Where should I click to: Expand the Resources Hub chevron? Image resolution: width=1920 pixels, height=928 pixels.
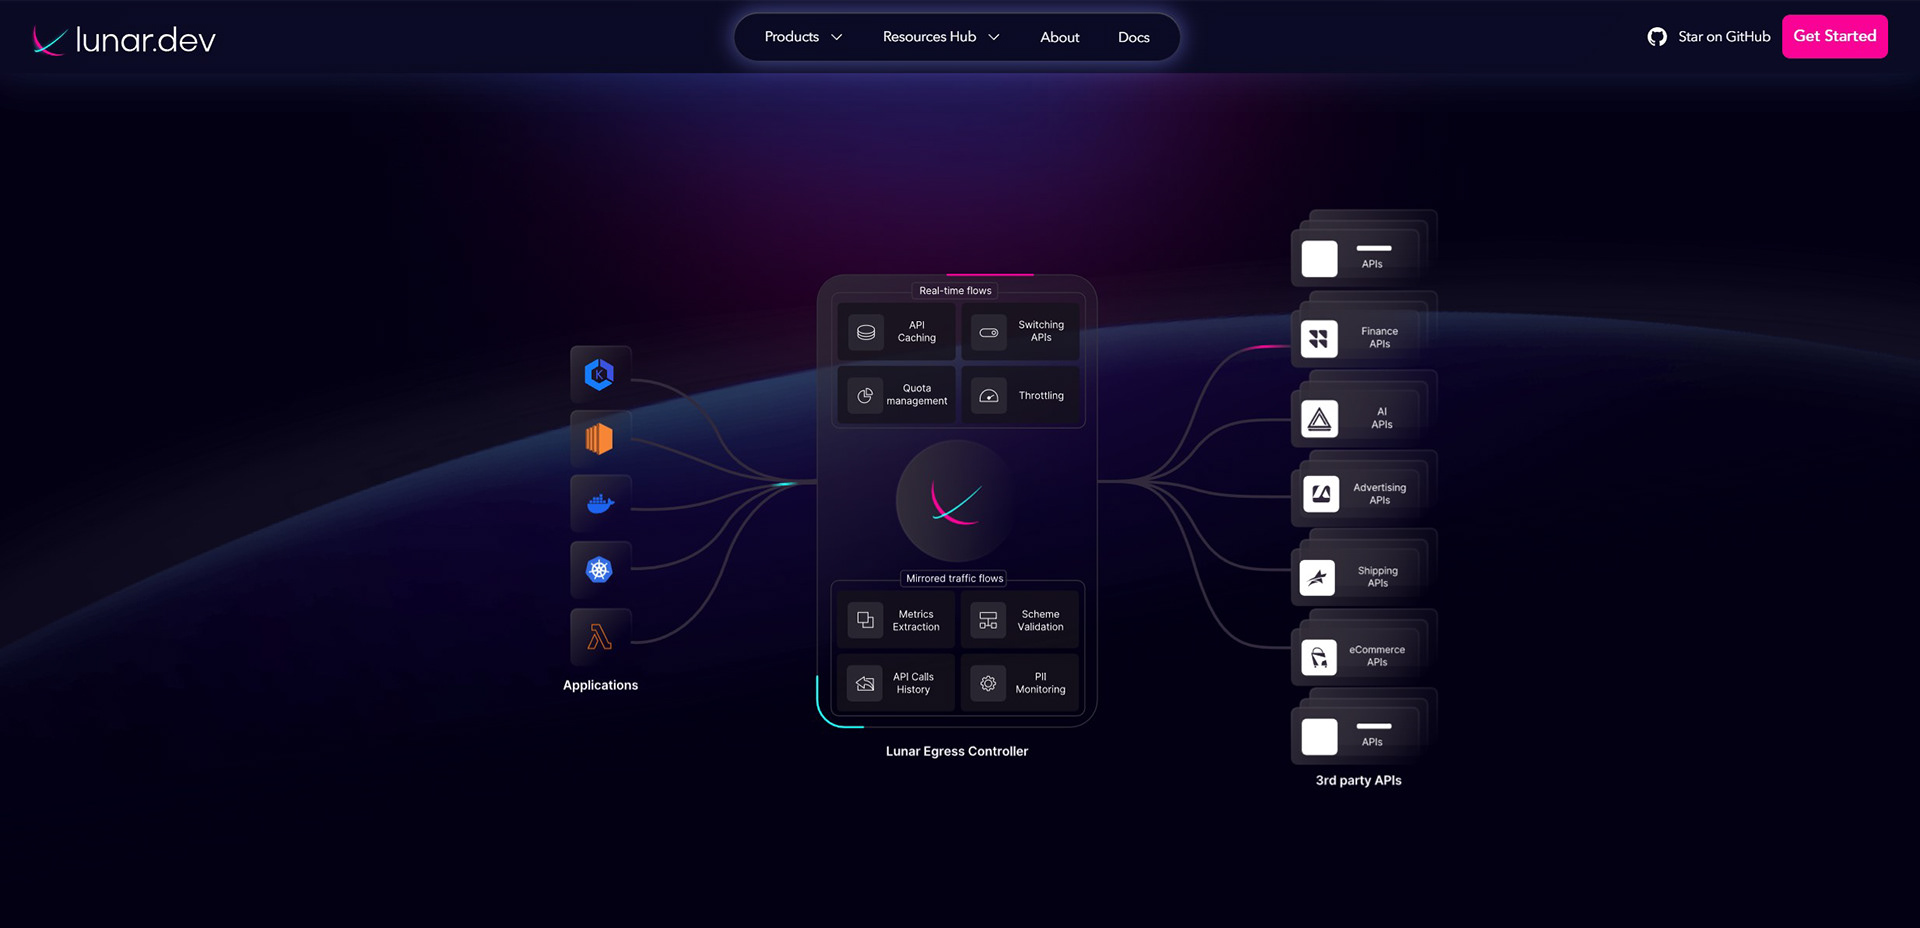tap(994, 37)
